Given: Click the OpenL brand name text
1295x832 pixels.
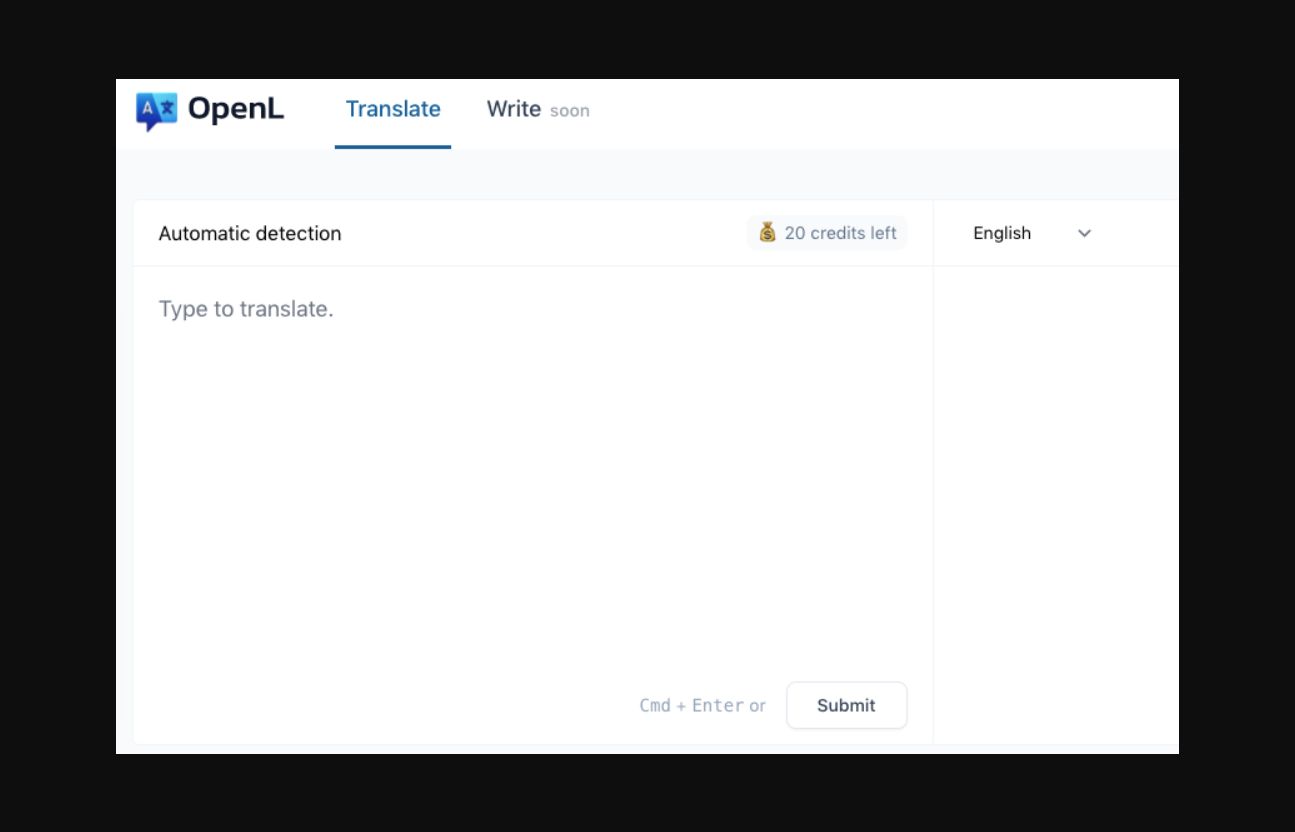Looking at the screenshot, I should (x=236, y=109).
